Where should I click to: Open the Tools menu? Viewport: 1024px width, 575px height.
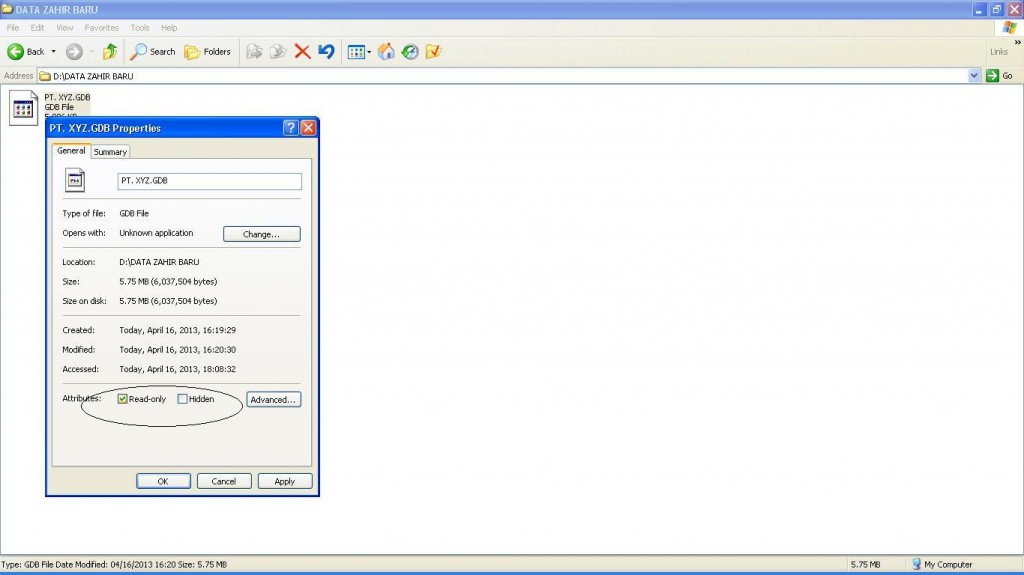pyautogui.click(x=140, y=28)
